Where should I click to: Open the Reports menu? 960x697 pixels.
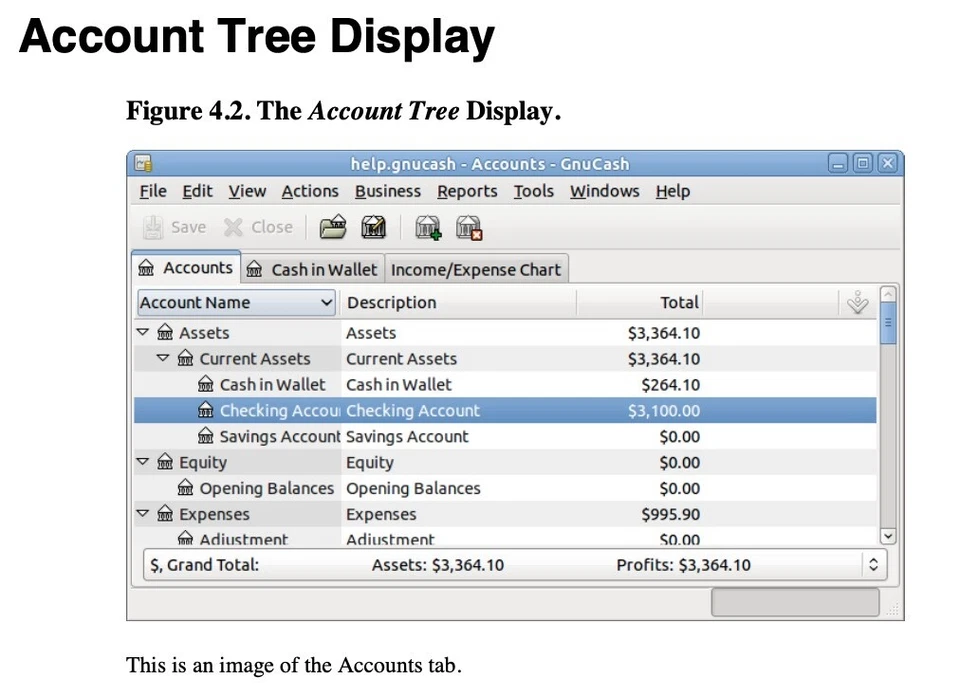point(467,191)
